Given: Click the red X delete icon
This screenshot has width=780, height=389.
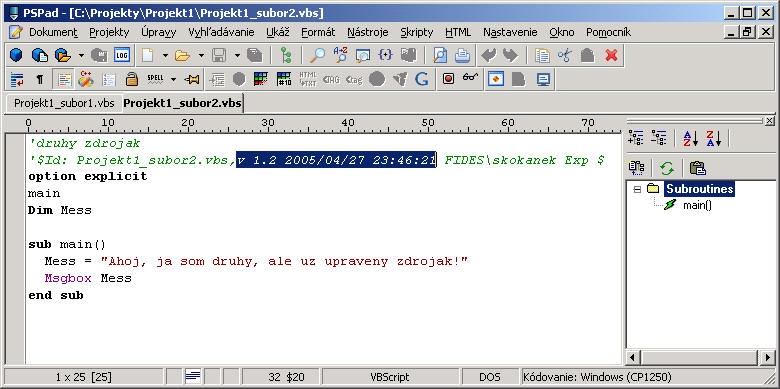Looking at the screenshot, I should (611, 55).
